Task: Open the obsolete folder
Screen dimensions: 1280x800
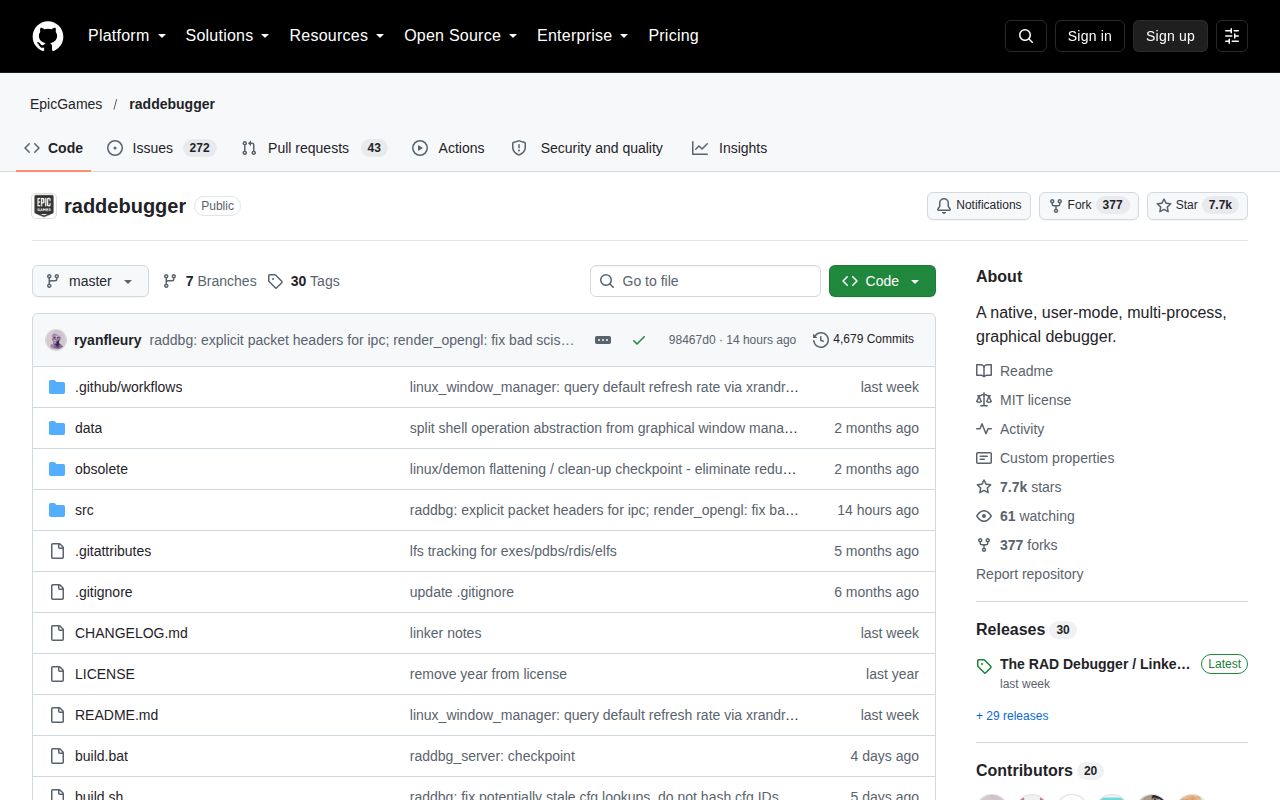Action: (101, 469)
